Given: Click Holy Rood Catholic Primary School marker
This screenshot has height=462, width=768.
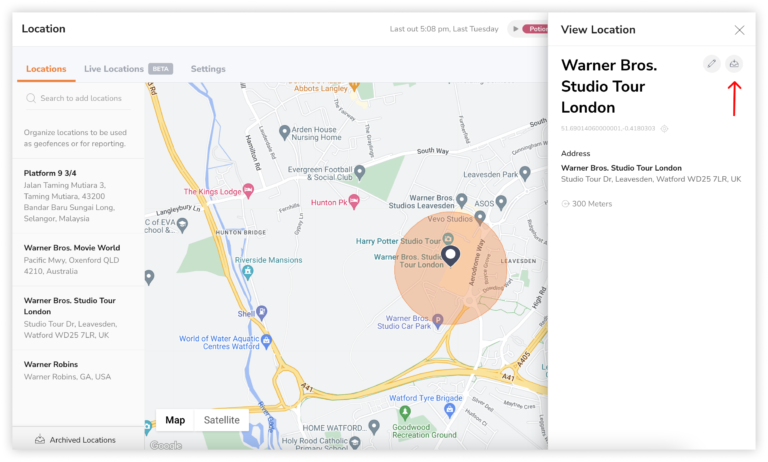Looking at the screenshot, I should (355, 442).
